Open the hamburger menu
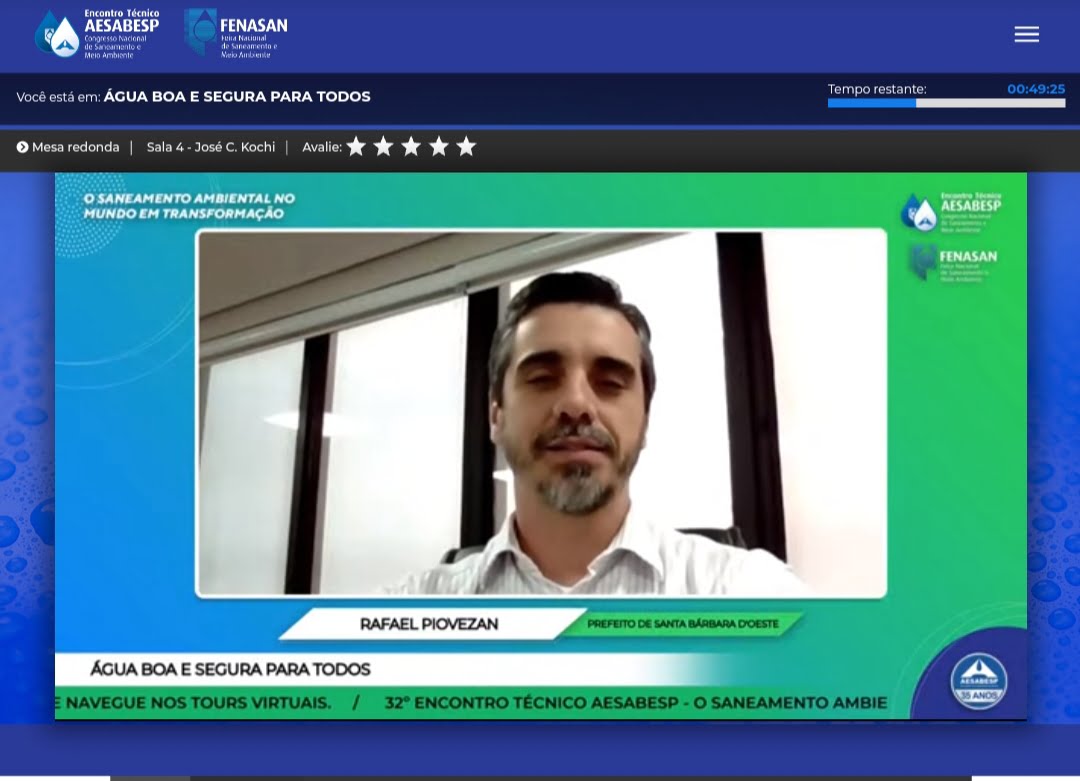The image size is (1080, 781). pos(1026,35)
